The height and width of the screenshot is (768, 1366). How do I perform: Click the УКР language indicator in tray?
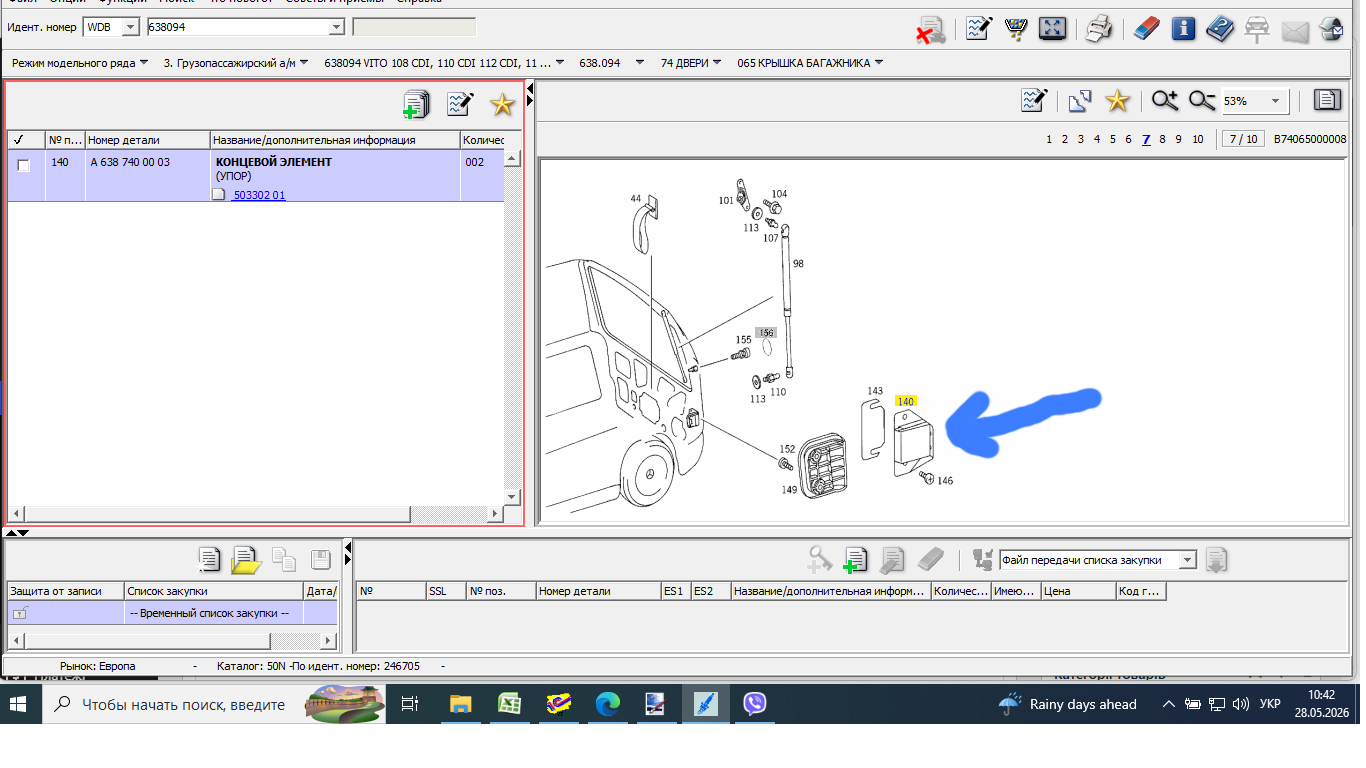1270,704
